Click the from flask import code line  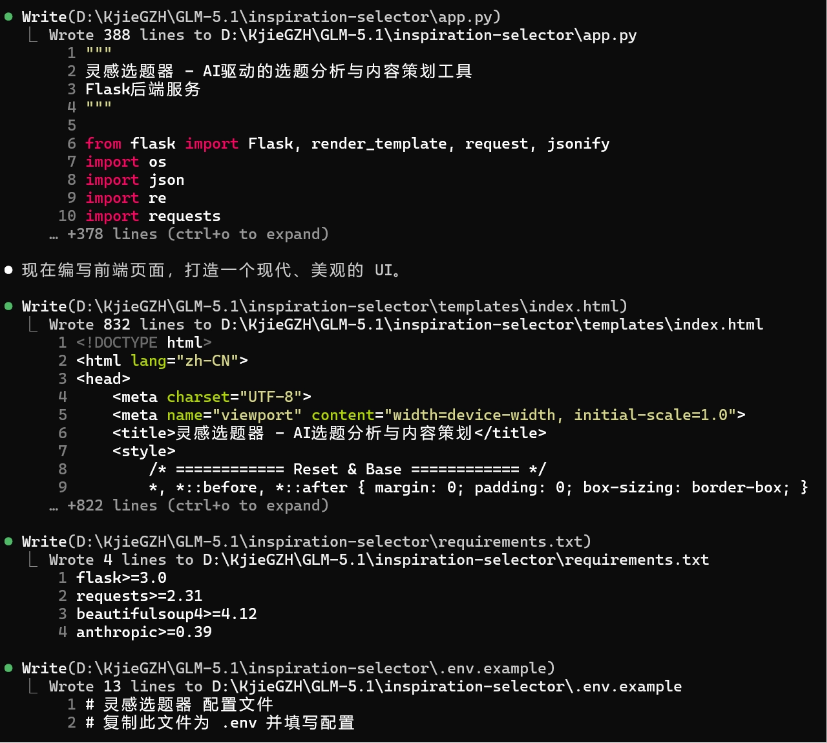pos(348,143)
